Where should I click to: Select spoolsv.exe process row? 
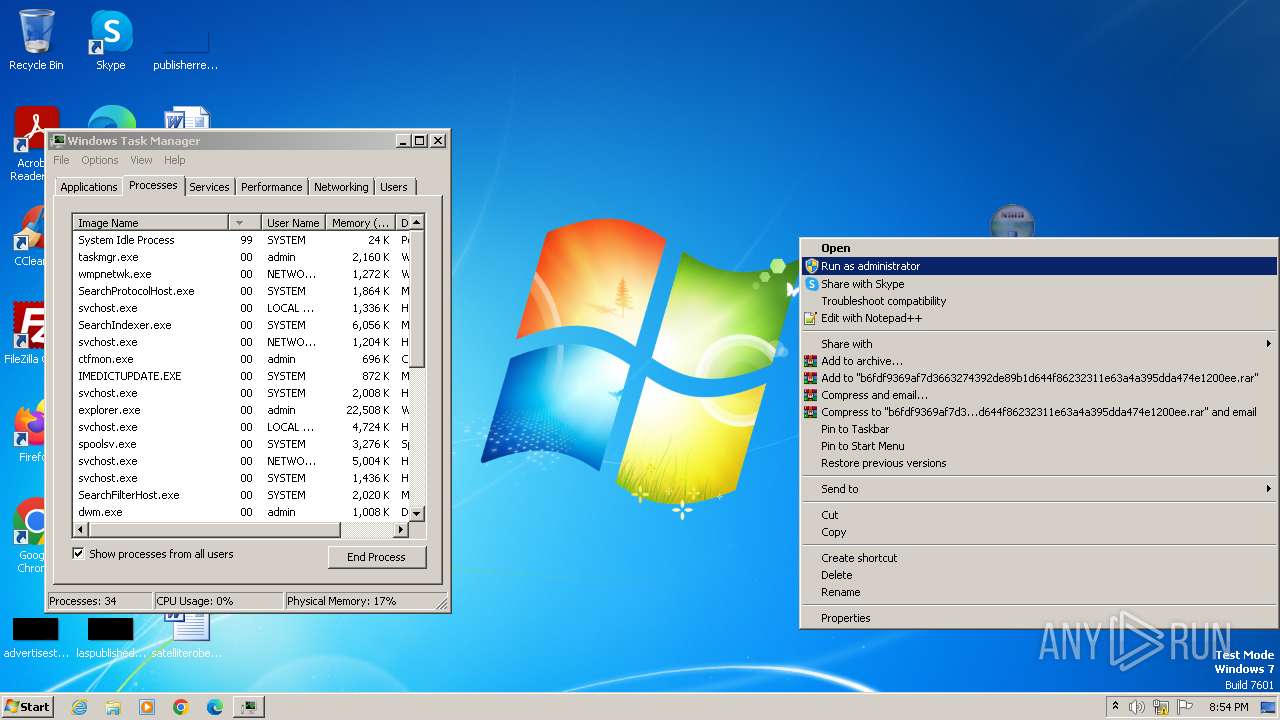click(x=241, y=444)
